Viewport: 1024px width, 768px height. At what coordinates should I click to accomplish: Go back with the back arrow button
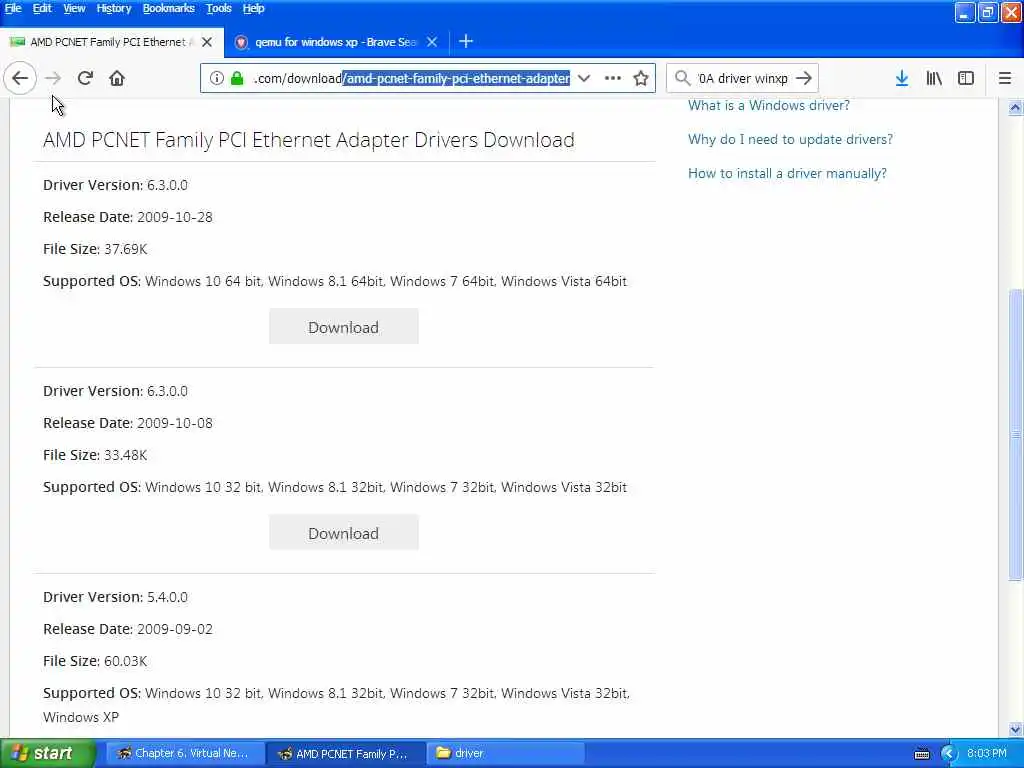[x=20, y=78]
